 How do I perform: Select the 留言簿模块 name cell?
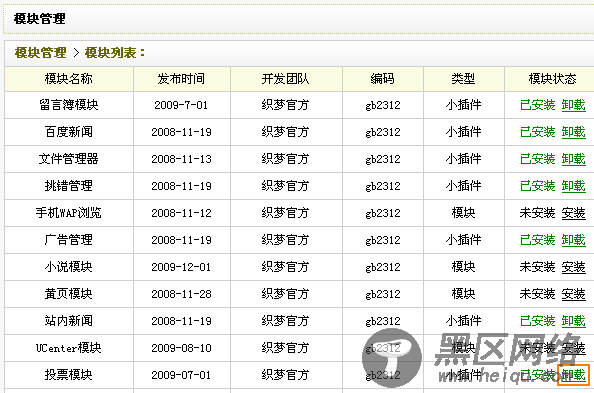coord(69,105)
